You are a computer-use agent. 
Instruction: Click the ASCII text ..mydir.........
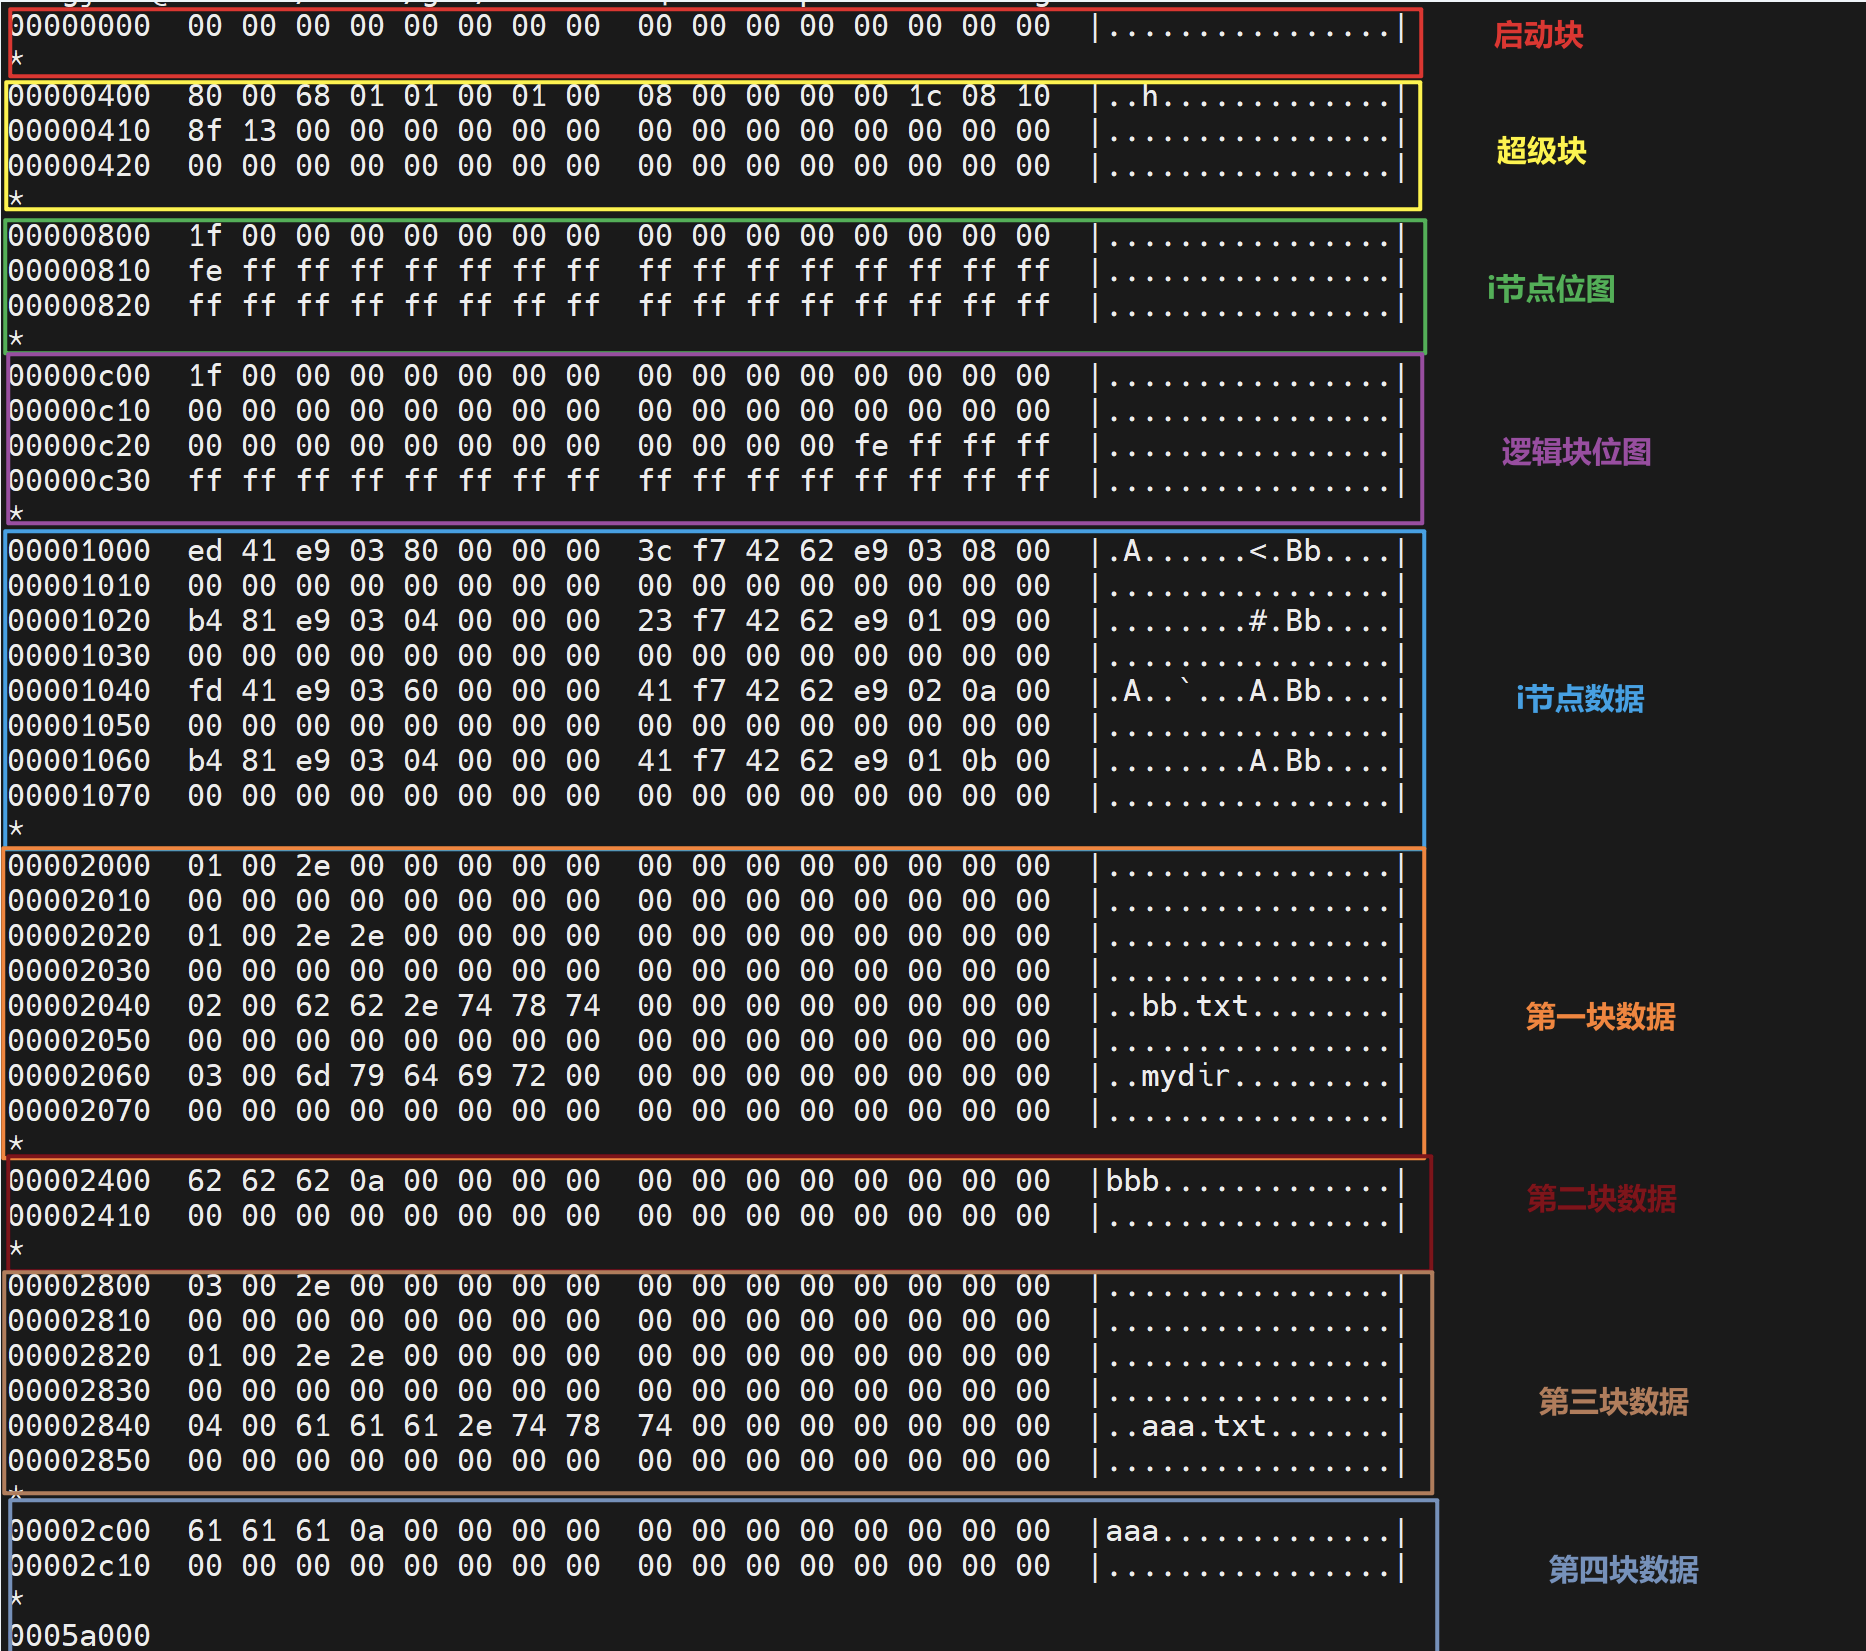[x=1169, y=1076]
